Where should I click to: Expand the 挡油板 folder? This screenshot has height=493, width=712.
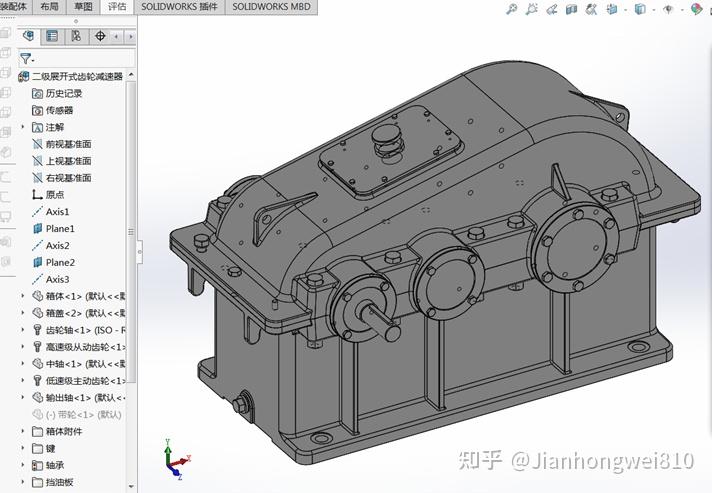coord(23,482)
